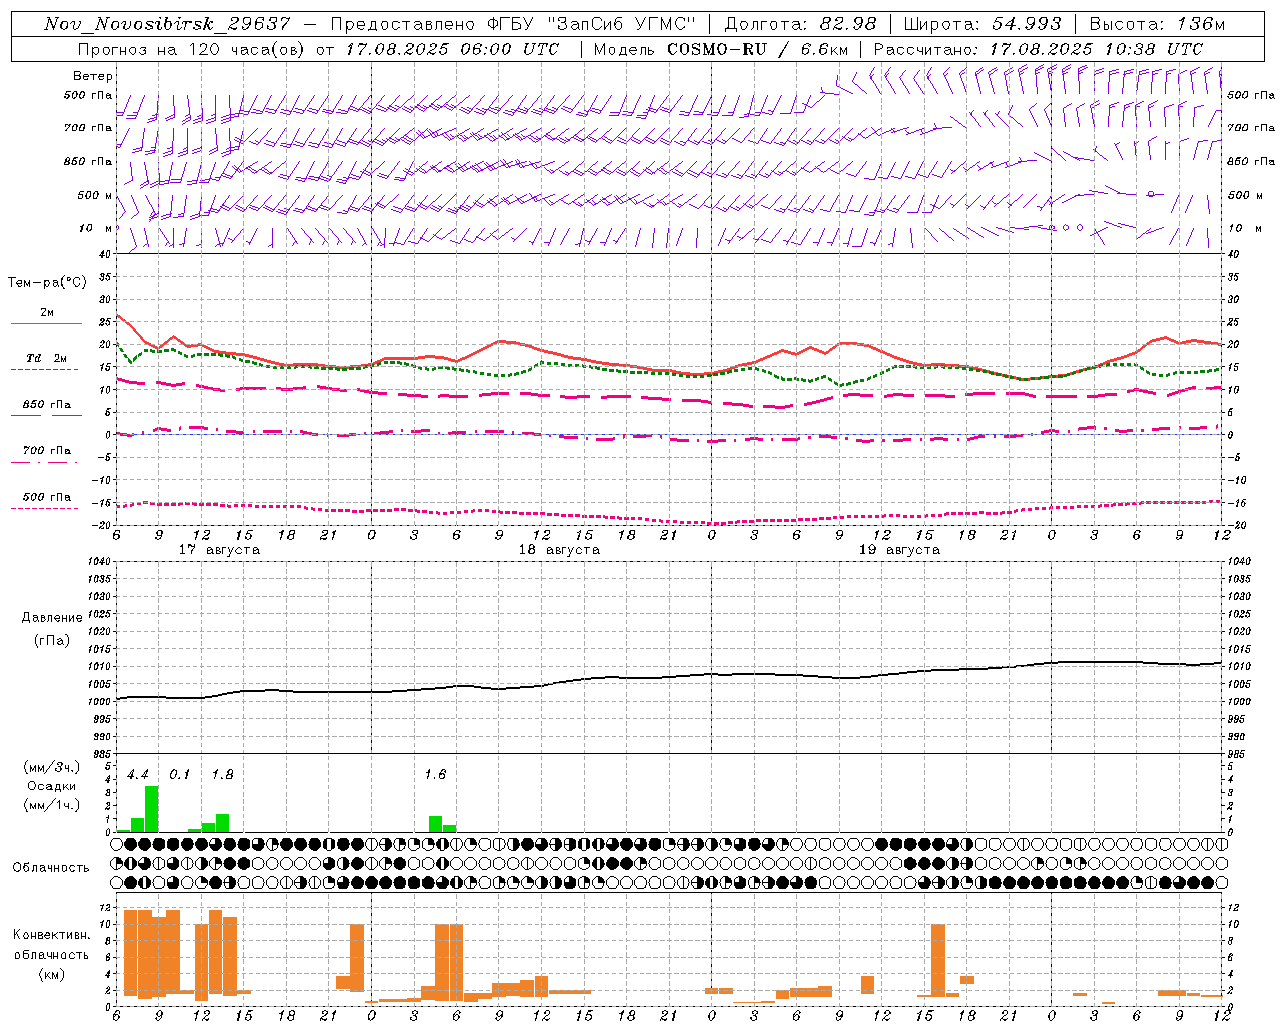Screen dimensions: 1280x1024
Task: Click the Облачность cloud cover label
Action: (x=51, y=868)
